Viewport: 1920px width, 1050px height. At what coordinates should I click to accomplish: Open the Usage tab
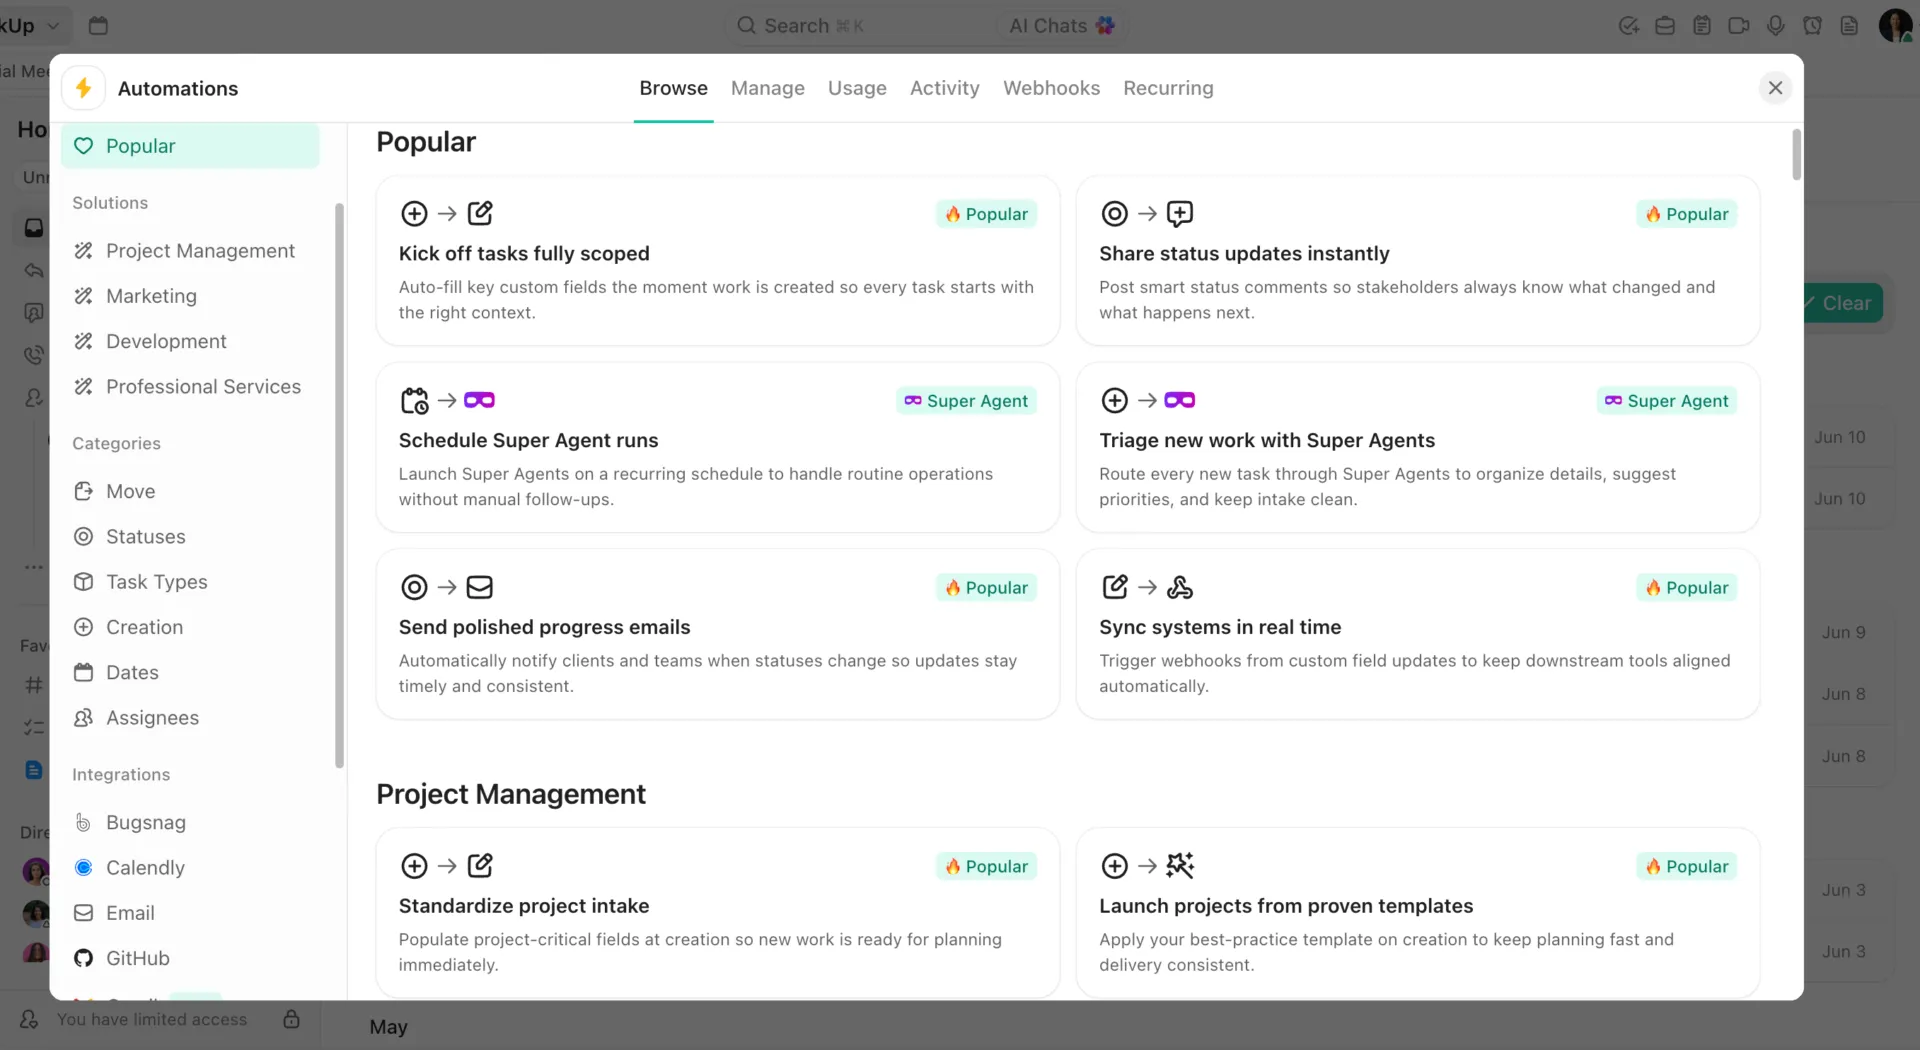[857, 88]
